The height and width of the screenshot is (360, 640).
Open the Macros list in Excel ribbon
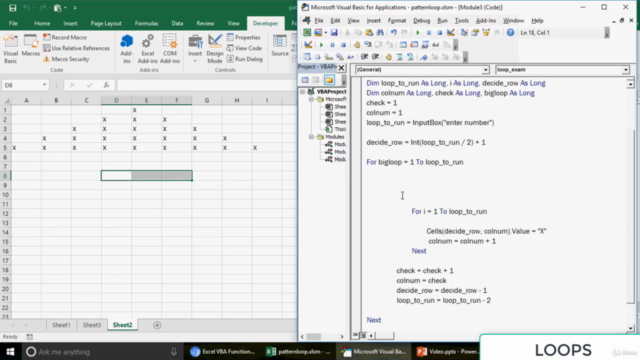[x=31, y=46]
